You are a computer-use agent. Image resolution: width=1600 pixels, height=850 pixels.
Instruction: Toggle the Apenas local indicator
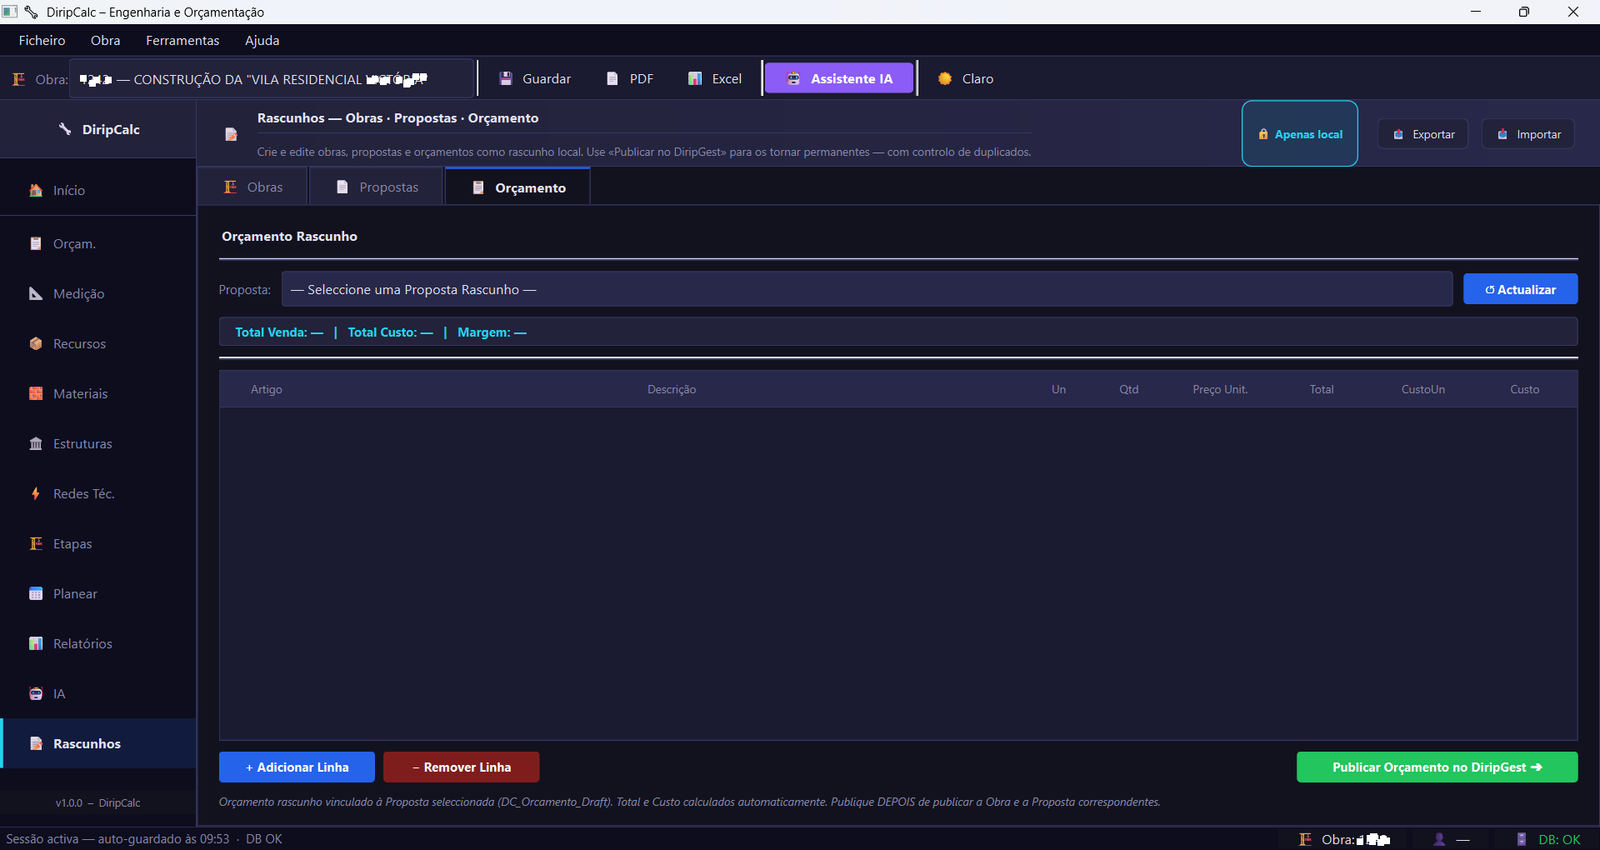click(x=1300, y=134)
